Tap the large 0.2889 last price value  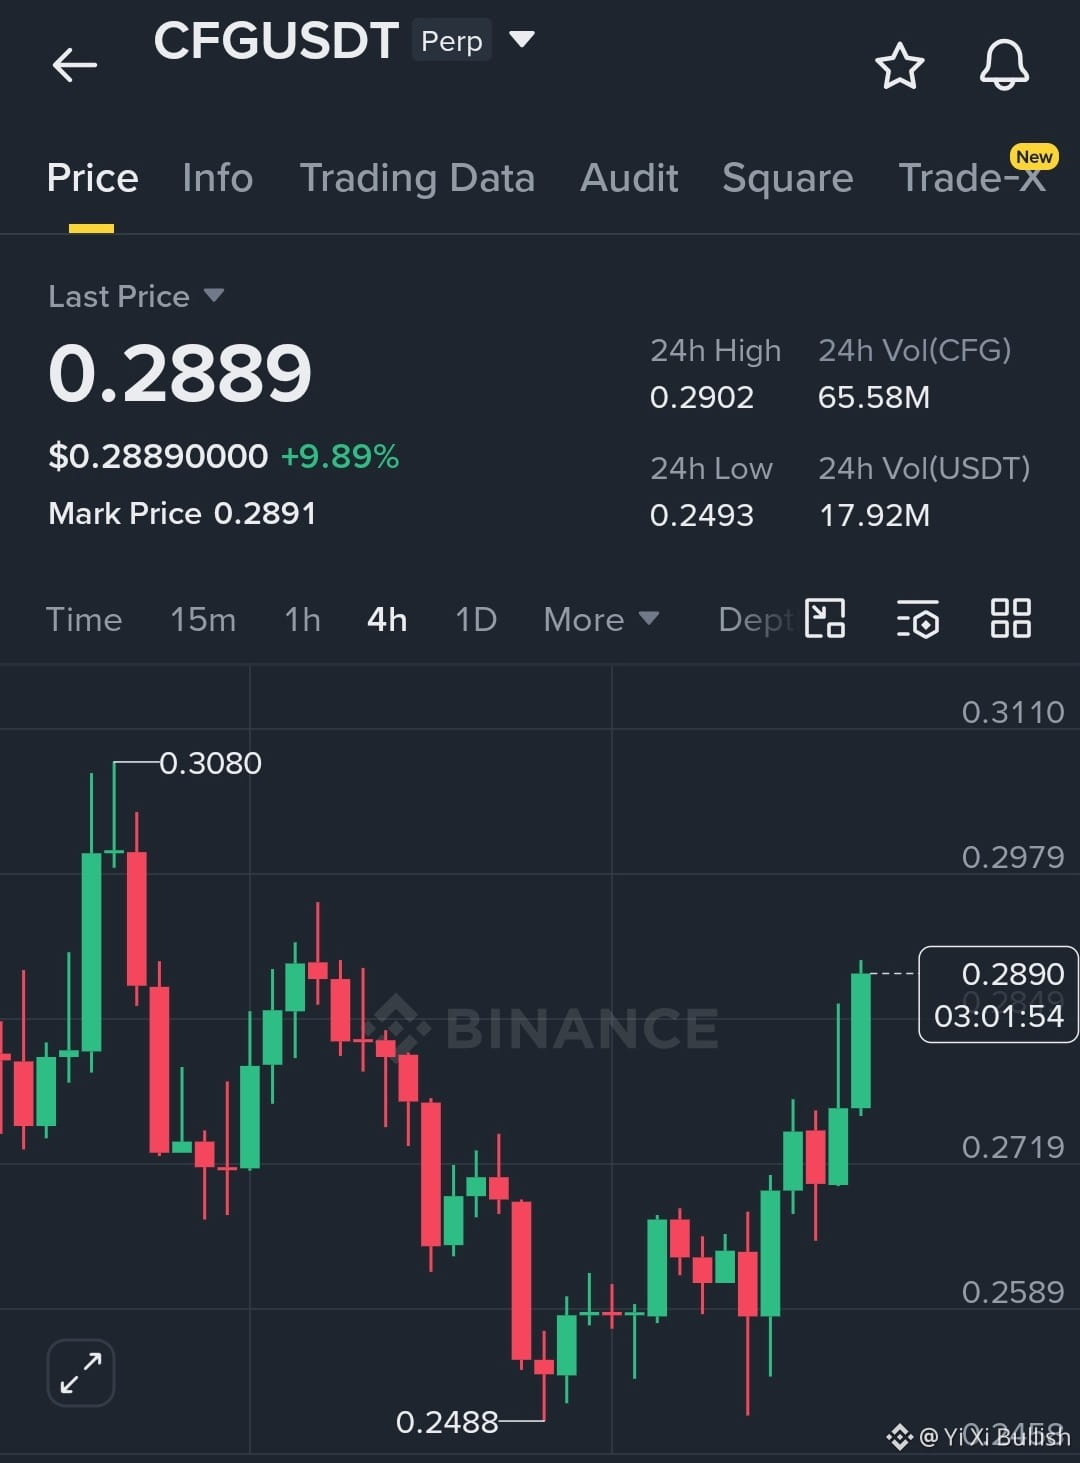(x=180, y=373)
